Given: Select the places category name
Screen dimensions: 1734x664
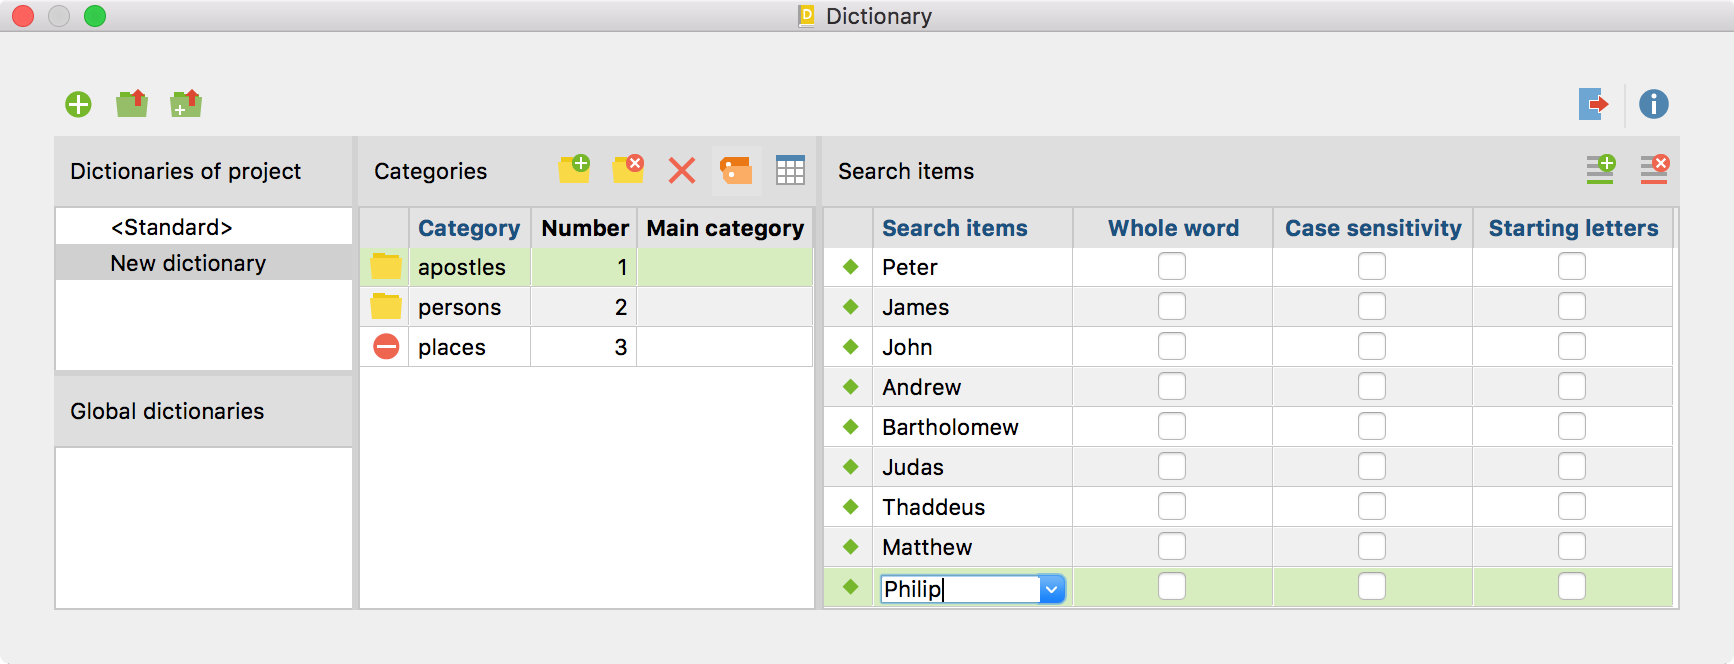Looking at the screenshot, I should 452,347.
